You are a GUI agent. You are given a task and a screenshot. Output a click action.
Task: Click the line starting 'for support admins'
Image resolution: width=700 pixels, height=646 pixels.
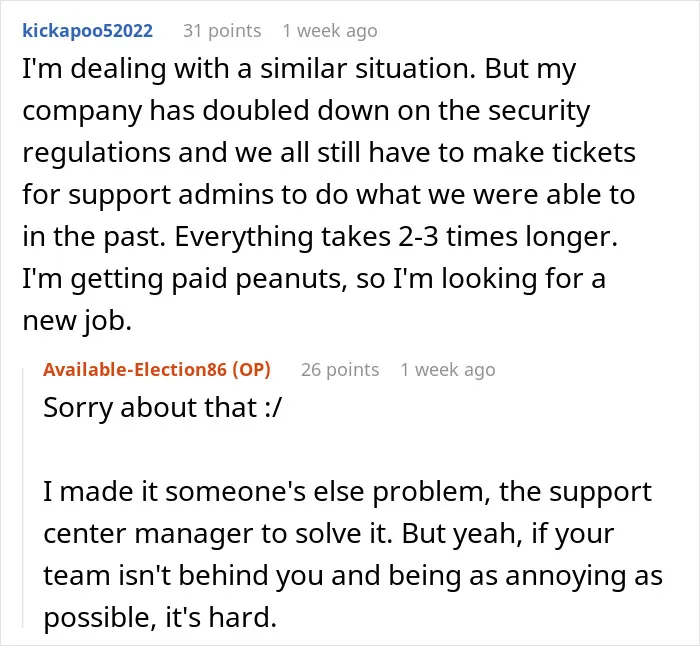click(x=329, y=195)
